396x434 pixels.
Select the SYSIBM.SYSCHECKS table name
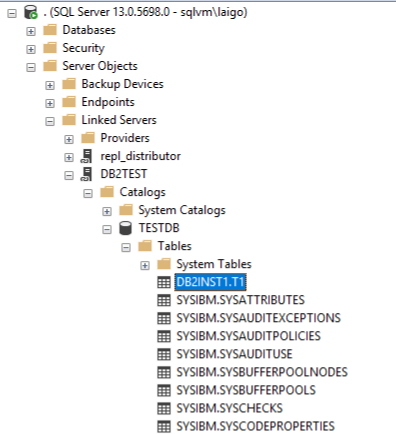click(230, 408)
